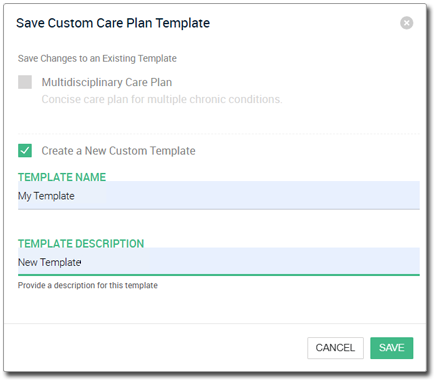
Task: Tick the Multidisciplinary Care Plan checkbox
Action: (25, 82)
